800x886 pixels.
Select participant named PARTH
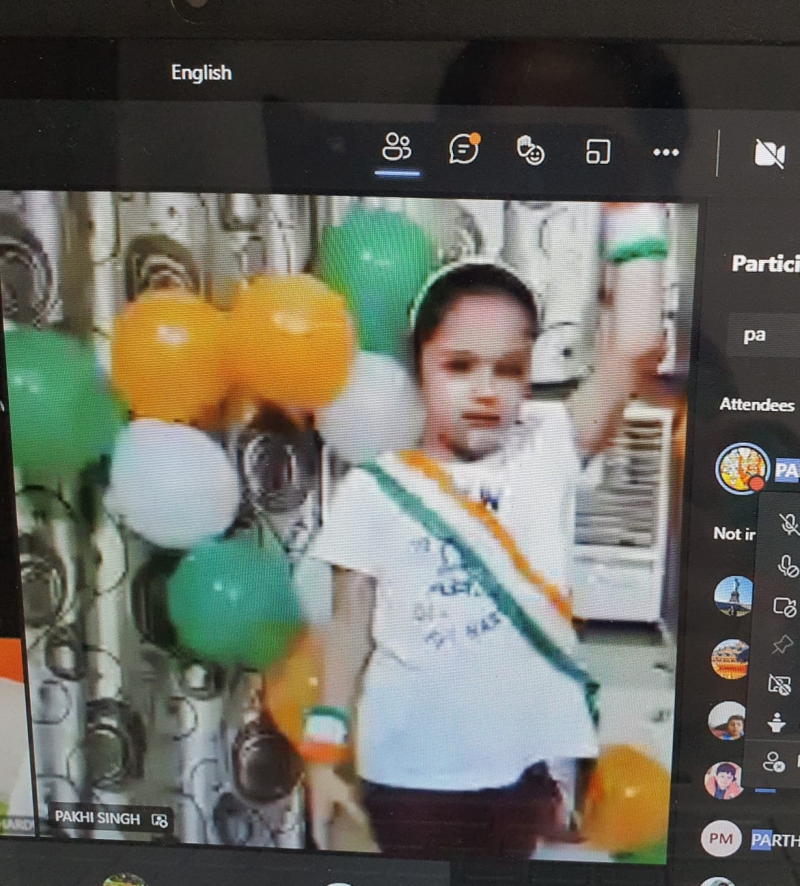click(775, 840)
